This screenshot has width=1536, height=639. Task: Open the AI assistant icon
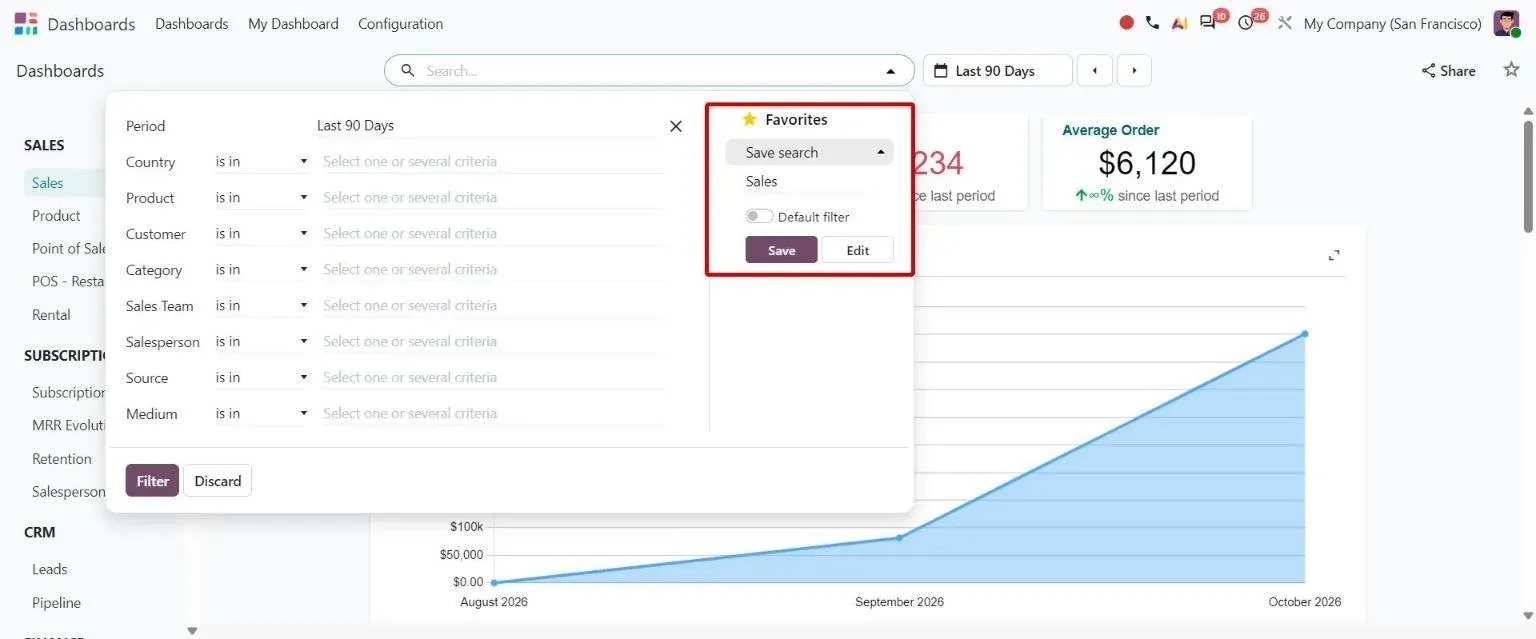(1179, 23)
